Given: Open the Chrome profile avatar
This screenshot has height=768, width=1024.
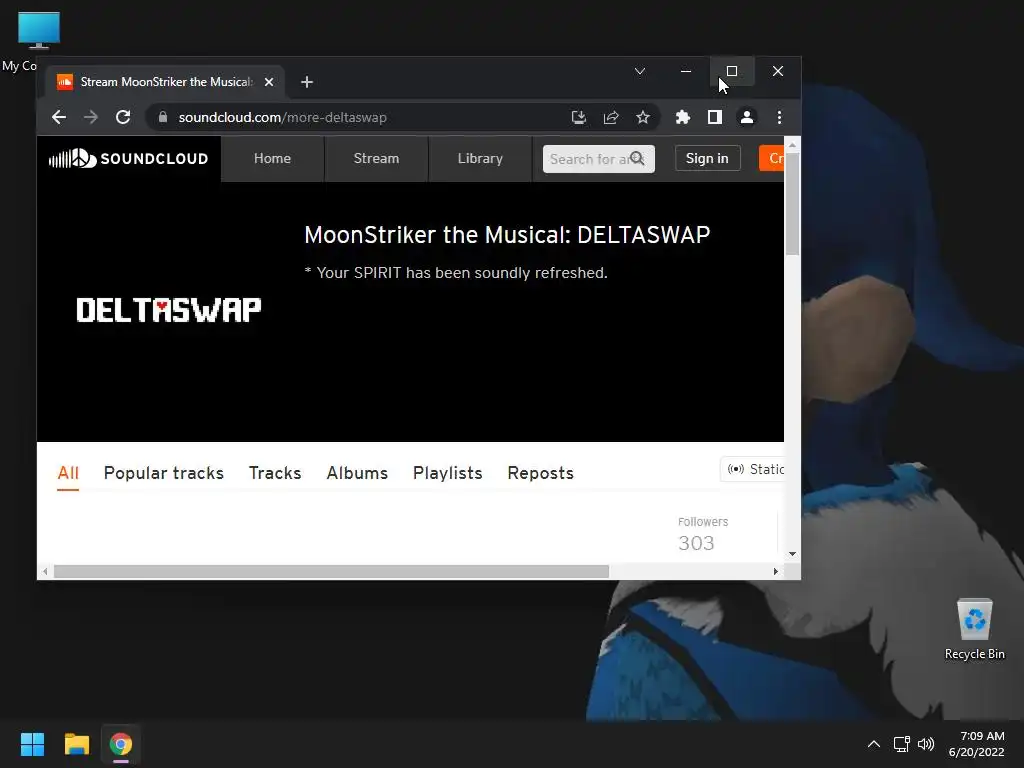Looking at the screenshot, I should click(x=746, y=118).
